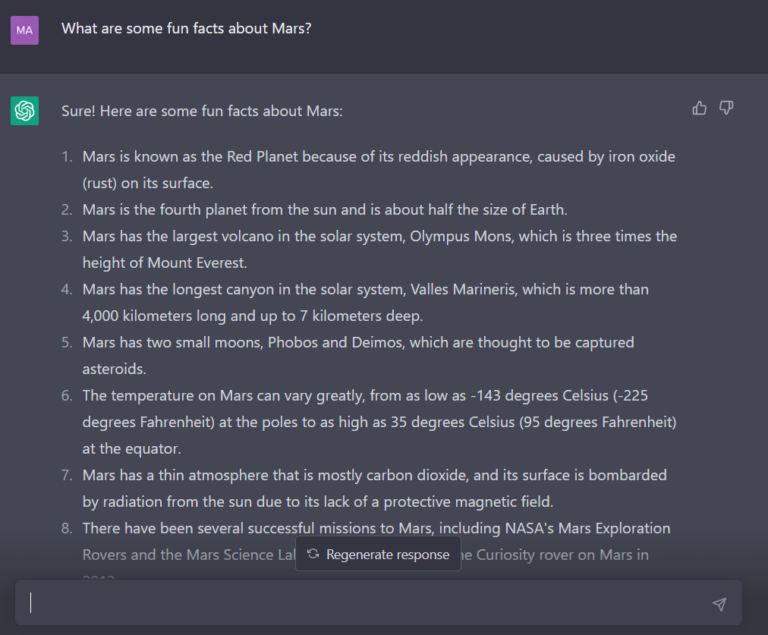Image resolution: width=768 pixels, height=635 pixels.
Task: Click the list number 4 marker
Action: 67,290
